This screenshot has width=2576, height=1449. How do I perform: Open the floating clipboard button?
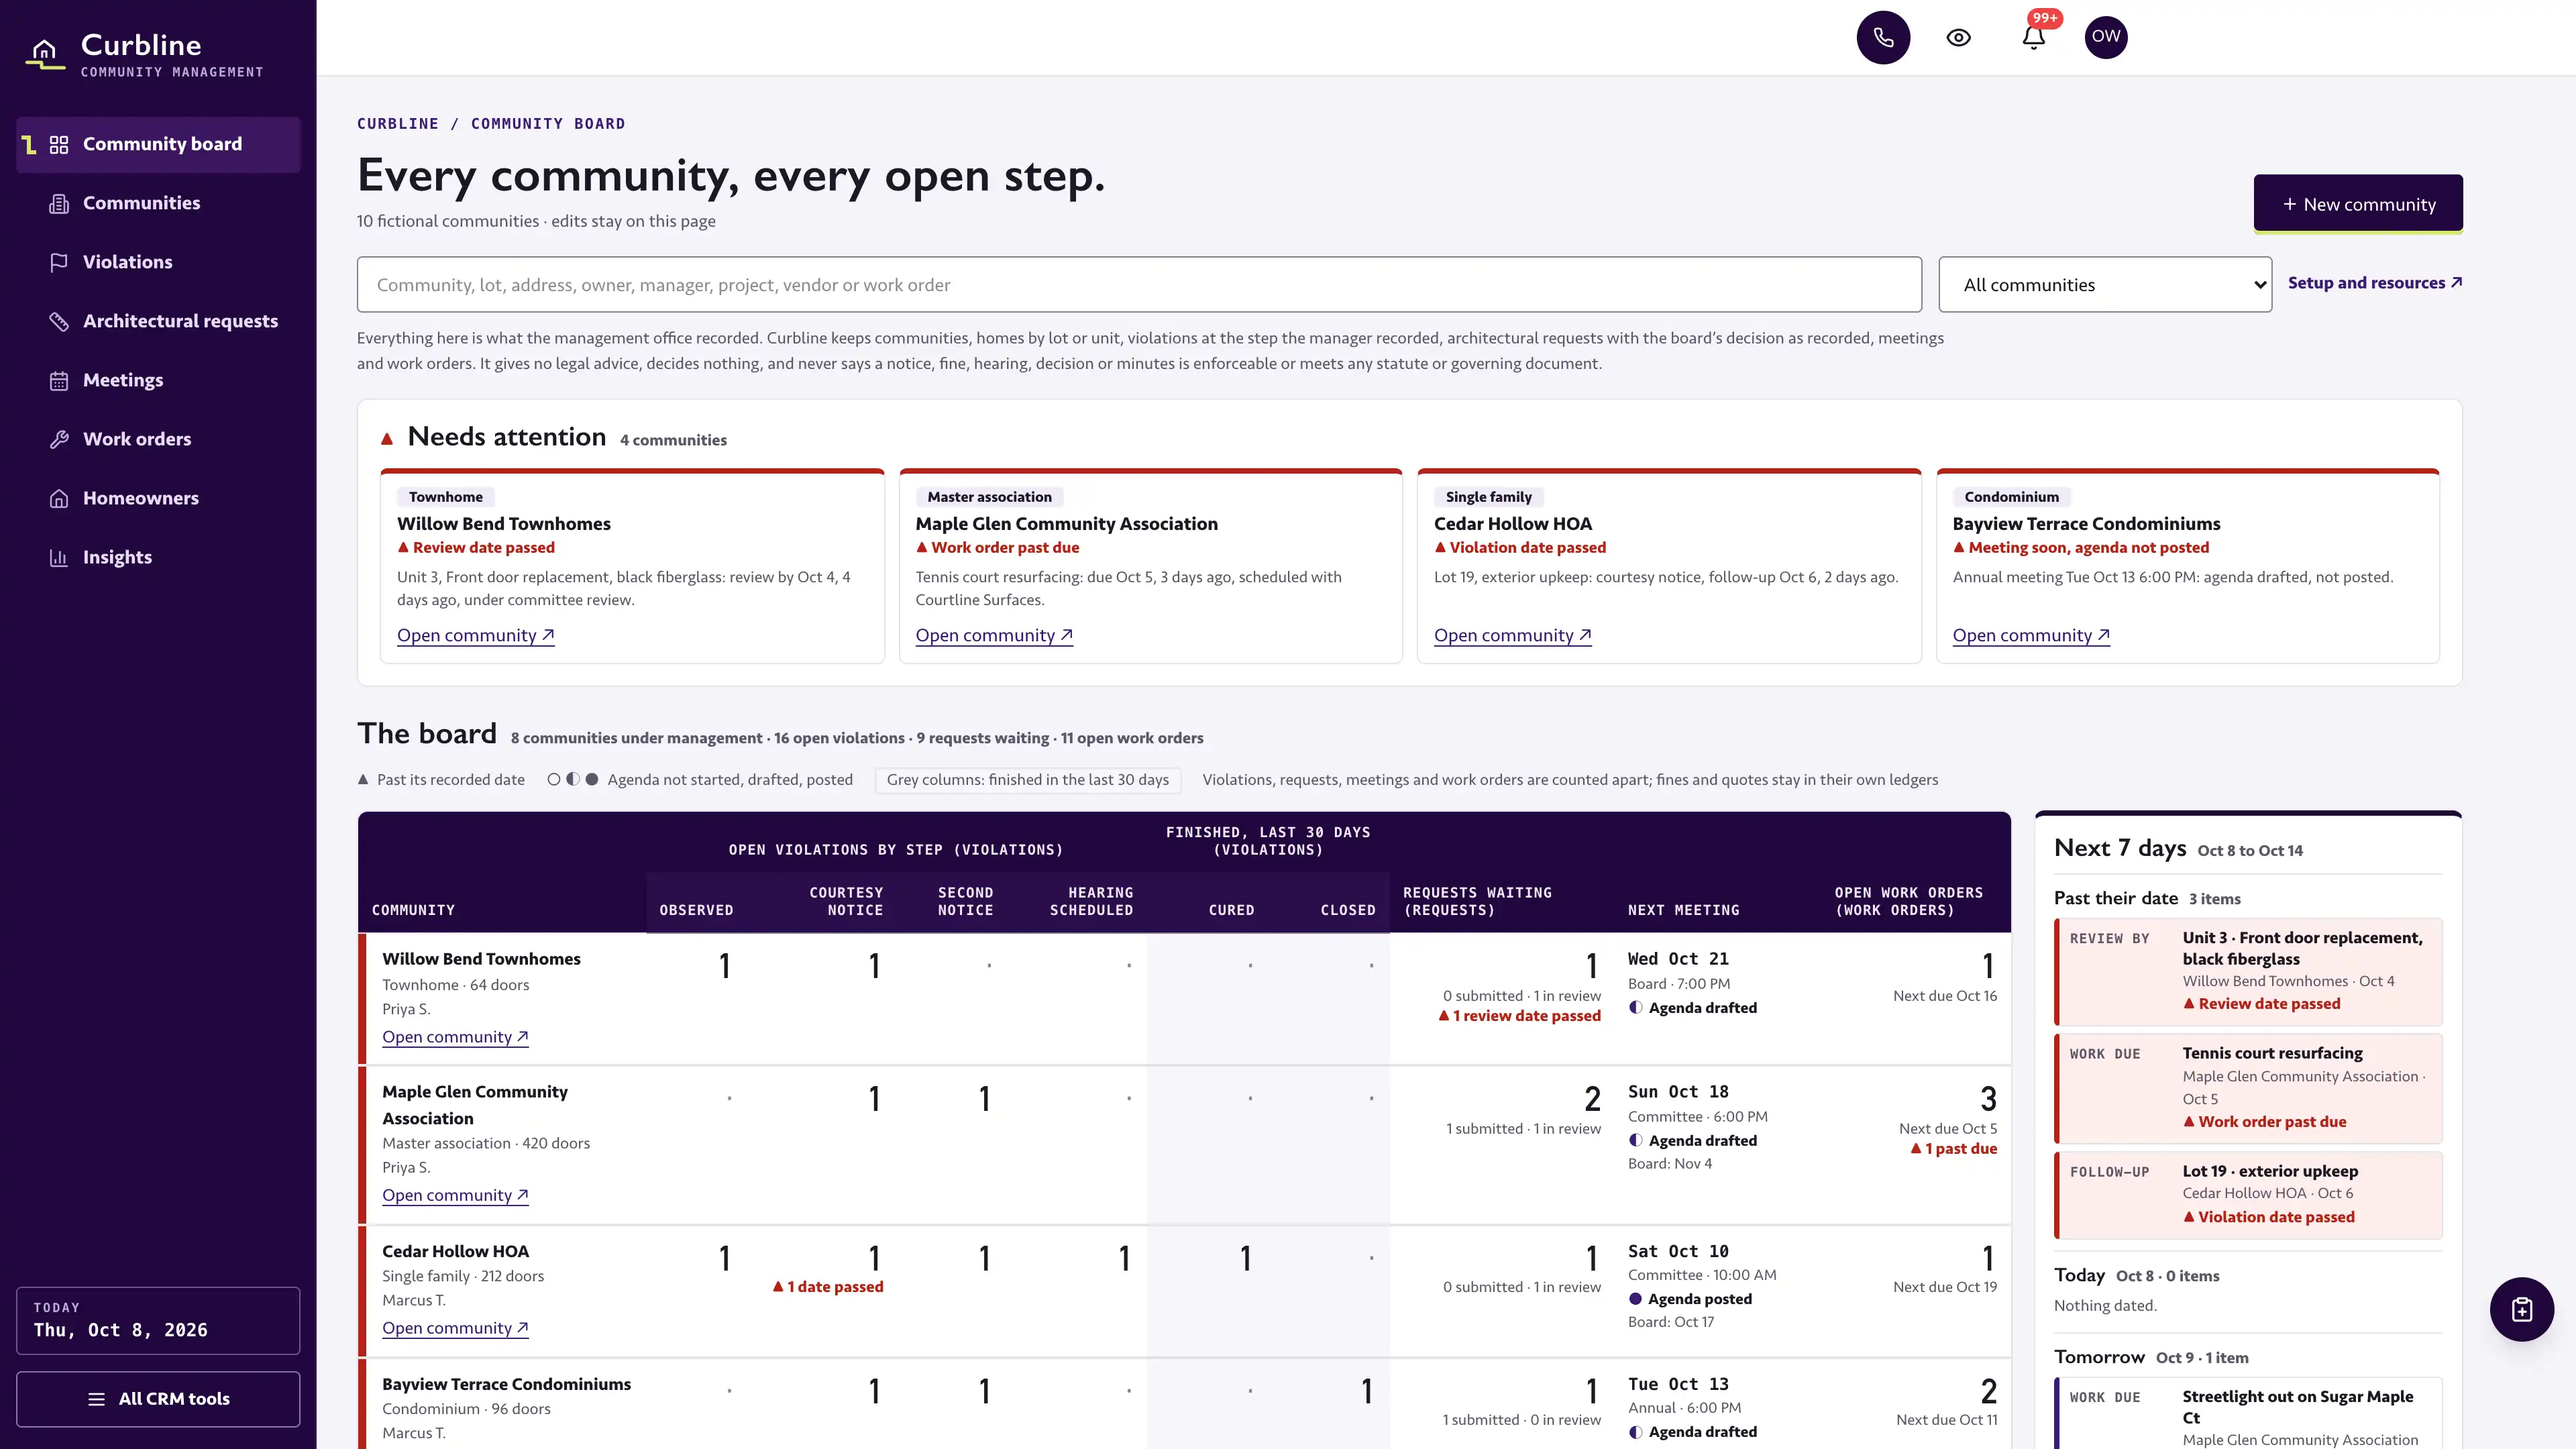(2521, 1309)
